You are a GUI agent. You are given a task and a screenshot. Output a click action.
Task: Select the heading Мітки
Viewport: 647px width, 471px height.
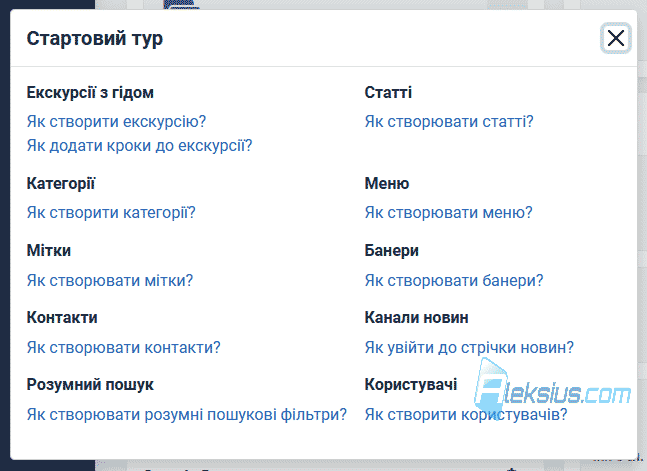coord(49,251)
